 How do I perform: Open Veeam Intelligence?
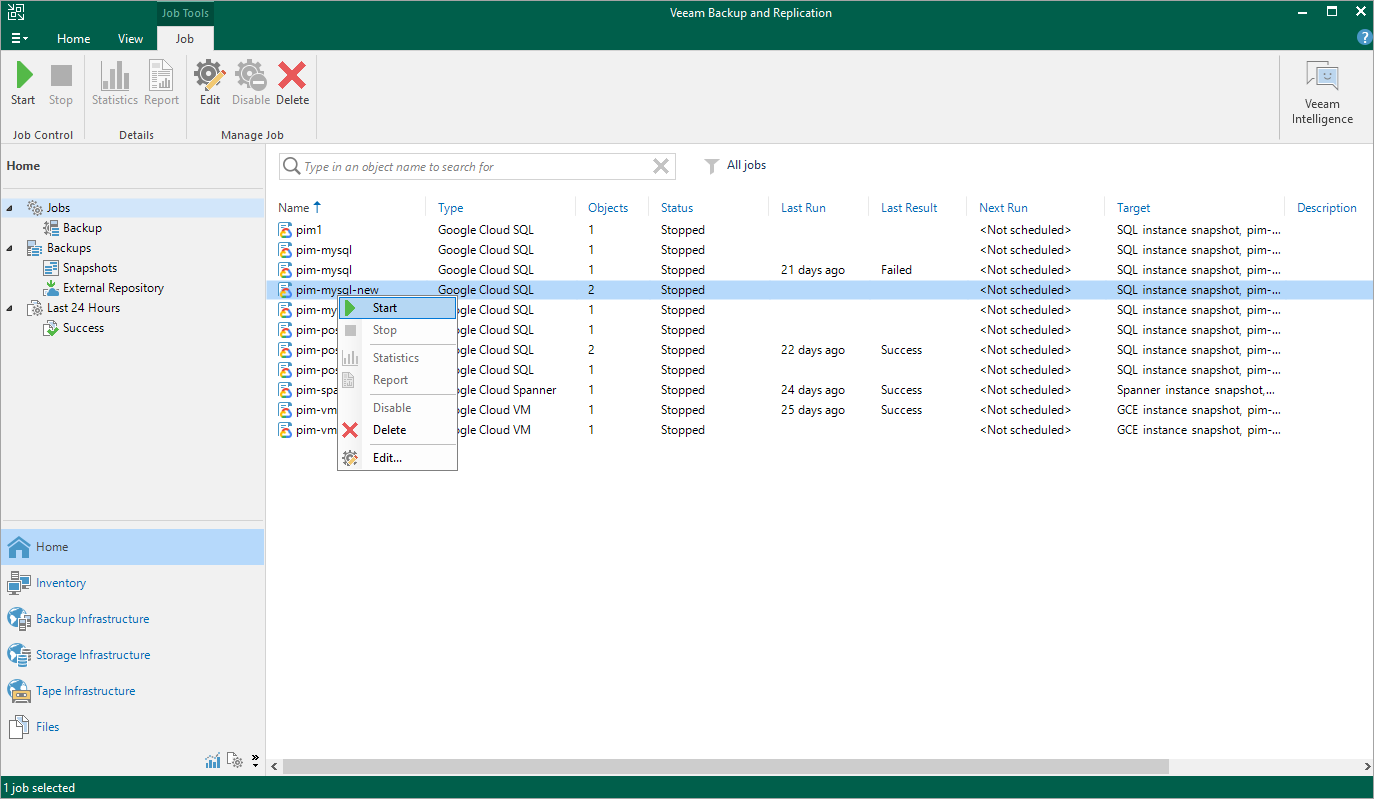click(x=1322, y=92)
